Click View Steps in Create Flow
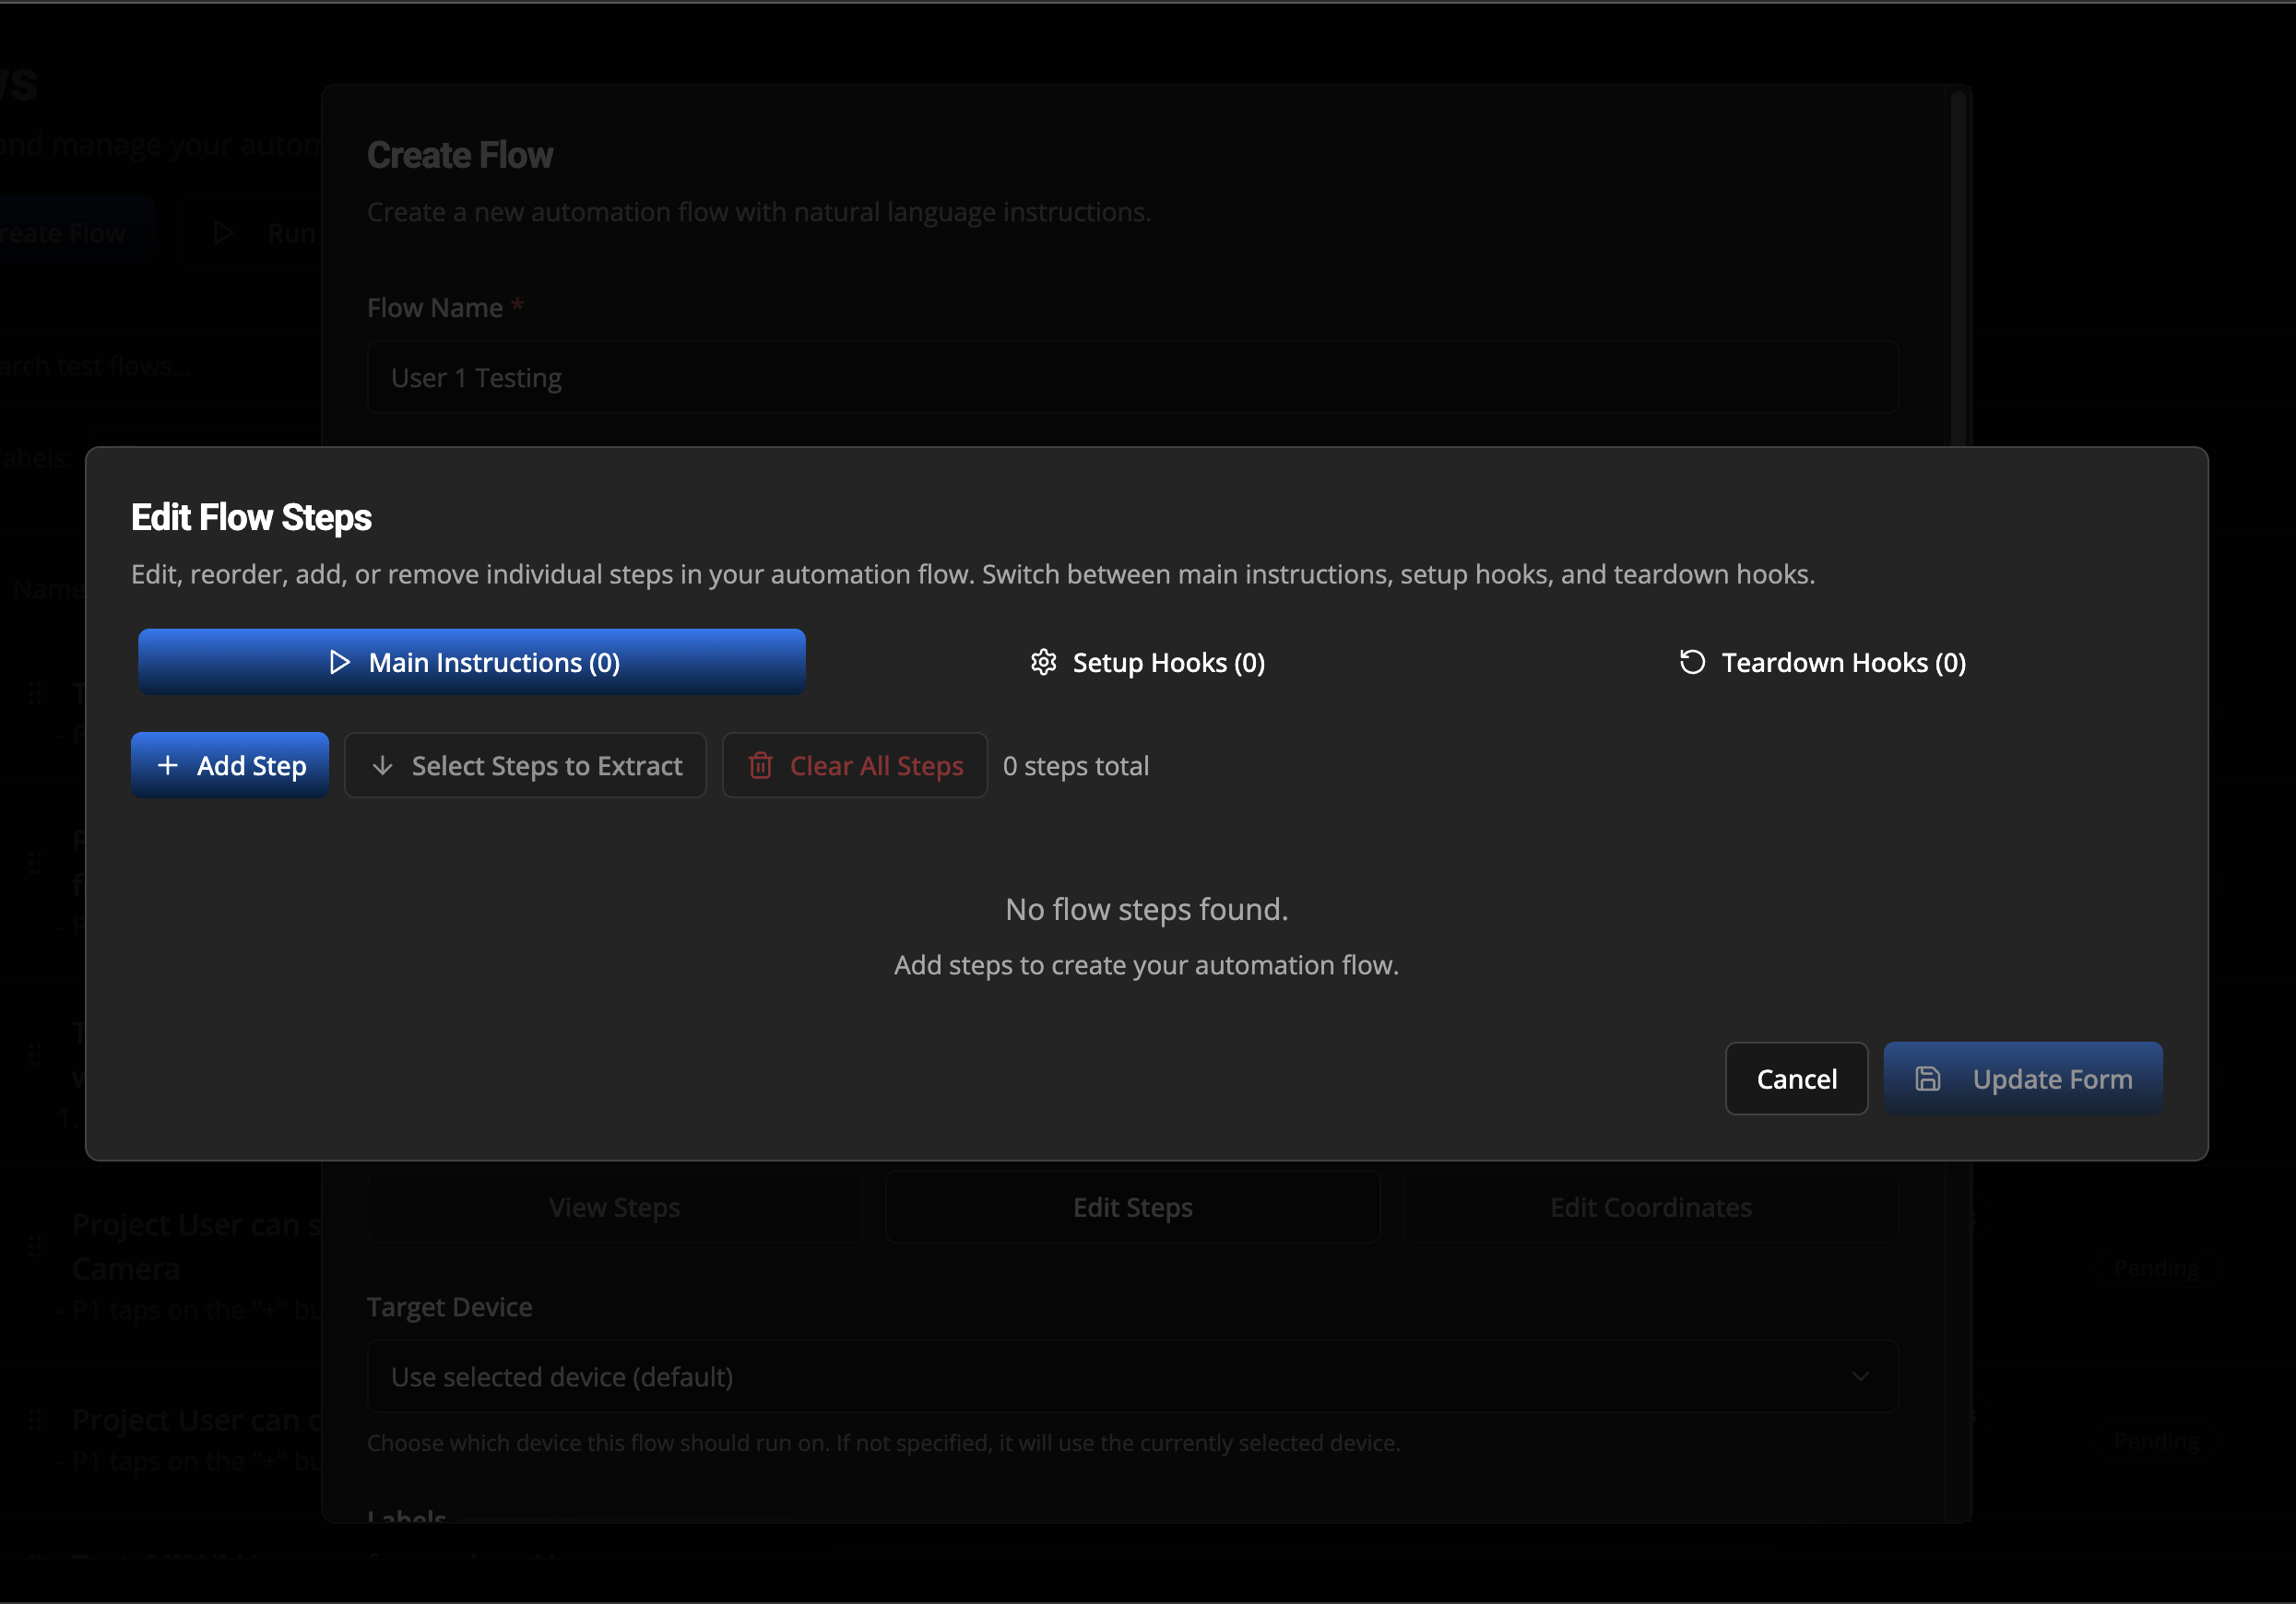 pyautogui.click(x=614, y=1207)
